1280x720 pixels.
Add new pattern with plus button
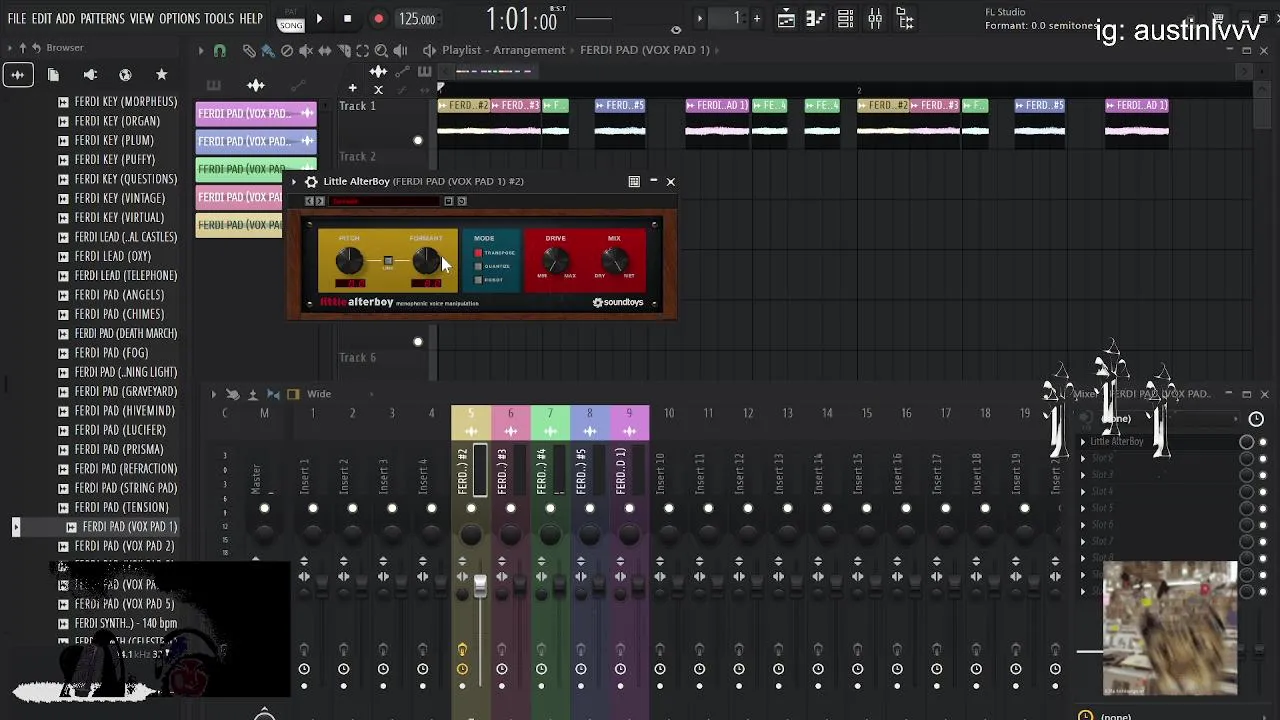tap(757, 18)
